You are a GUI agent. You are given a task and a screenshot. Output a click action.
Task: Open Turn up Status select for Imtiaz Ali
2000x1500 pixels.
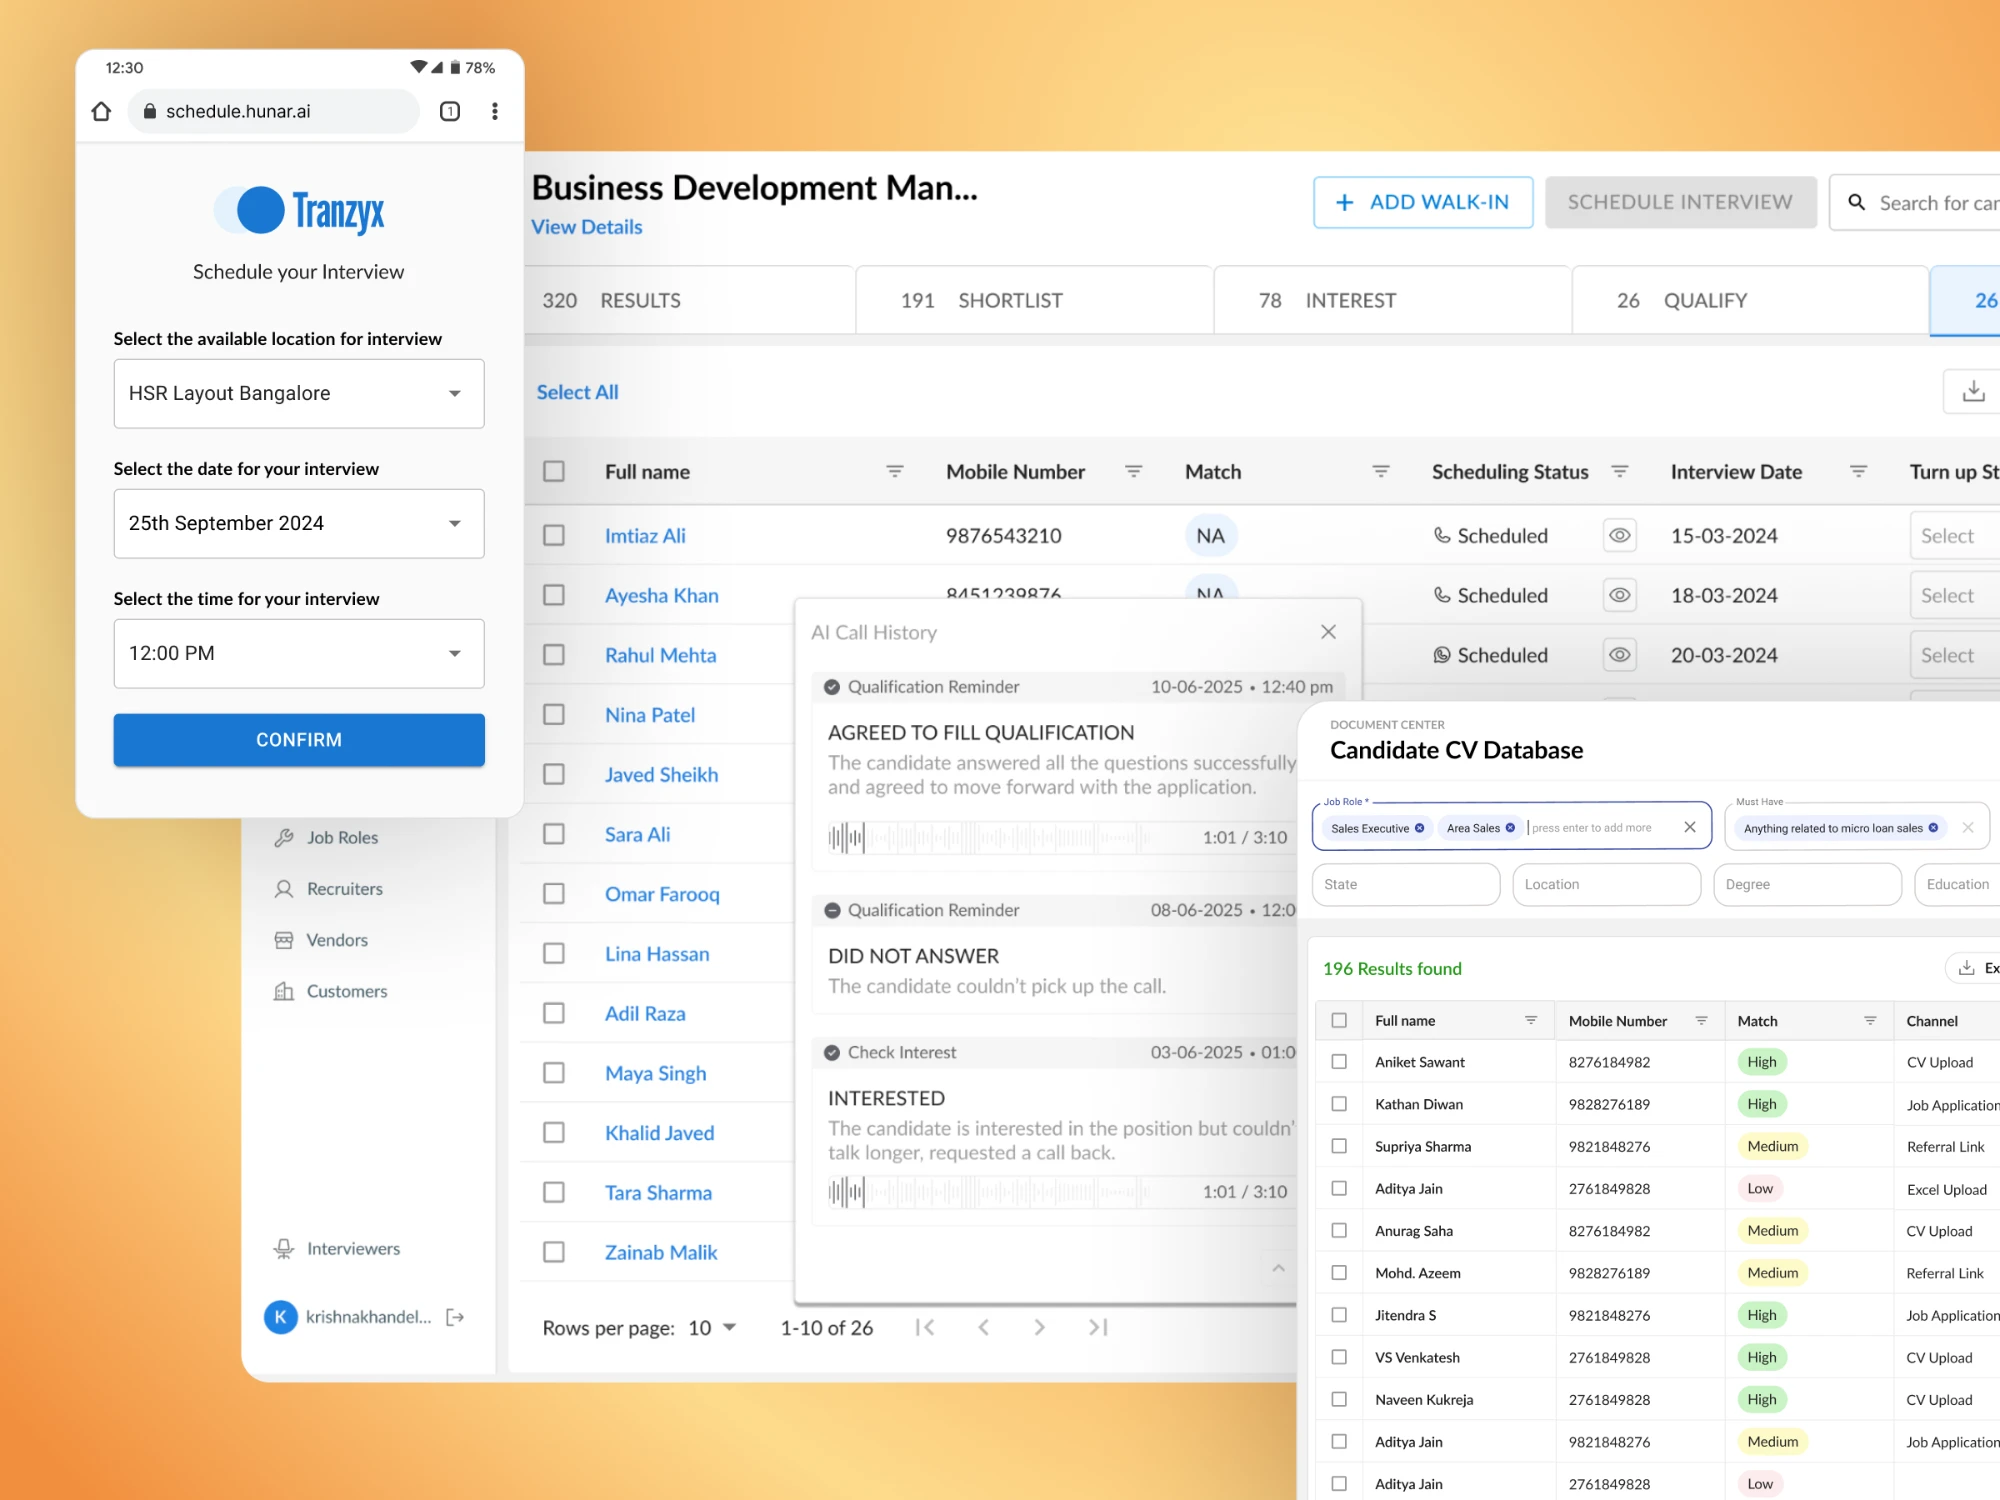[1955, 535]
